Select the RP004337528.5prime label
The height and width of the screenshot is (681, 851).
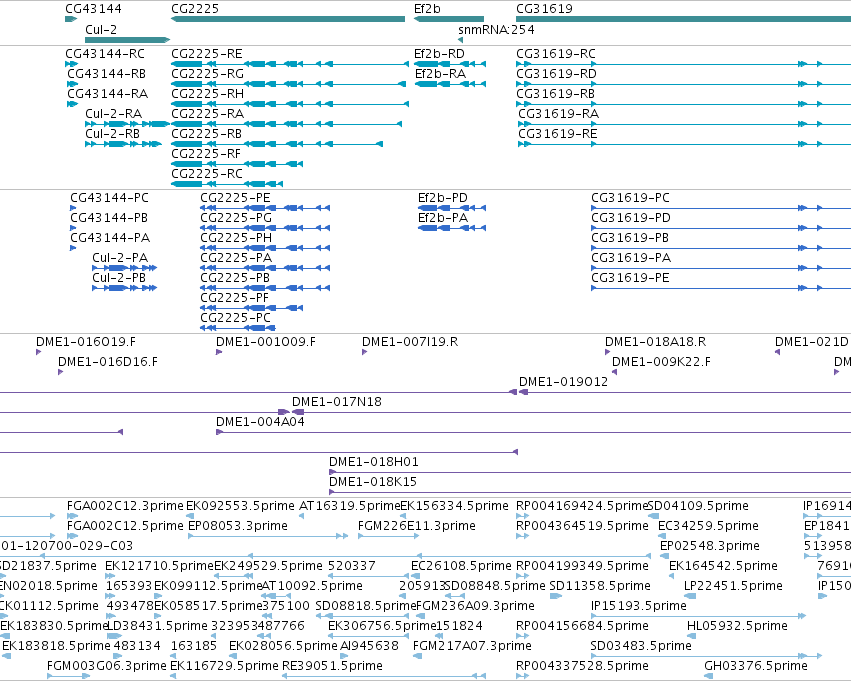(582, 667)
